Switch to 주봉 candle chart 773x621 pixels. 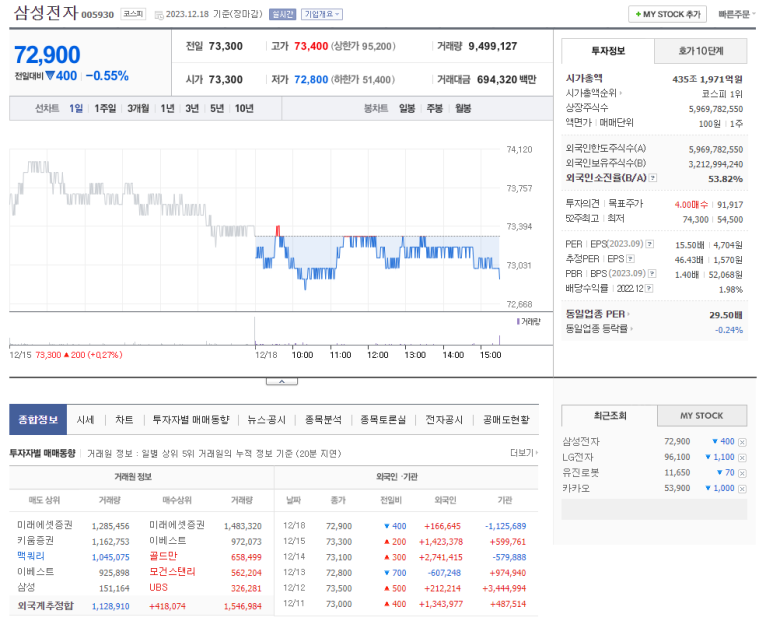pyautogui.click(x=434, y=108)
